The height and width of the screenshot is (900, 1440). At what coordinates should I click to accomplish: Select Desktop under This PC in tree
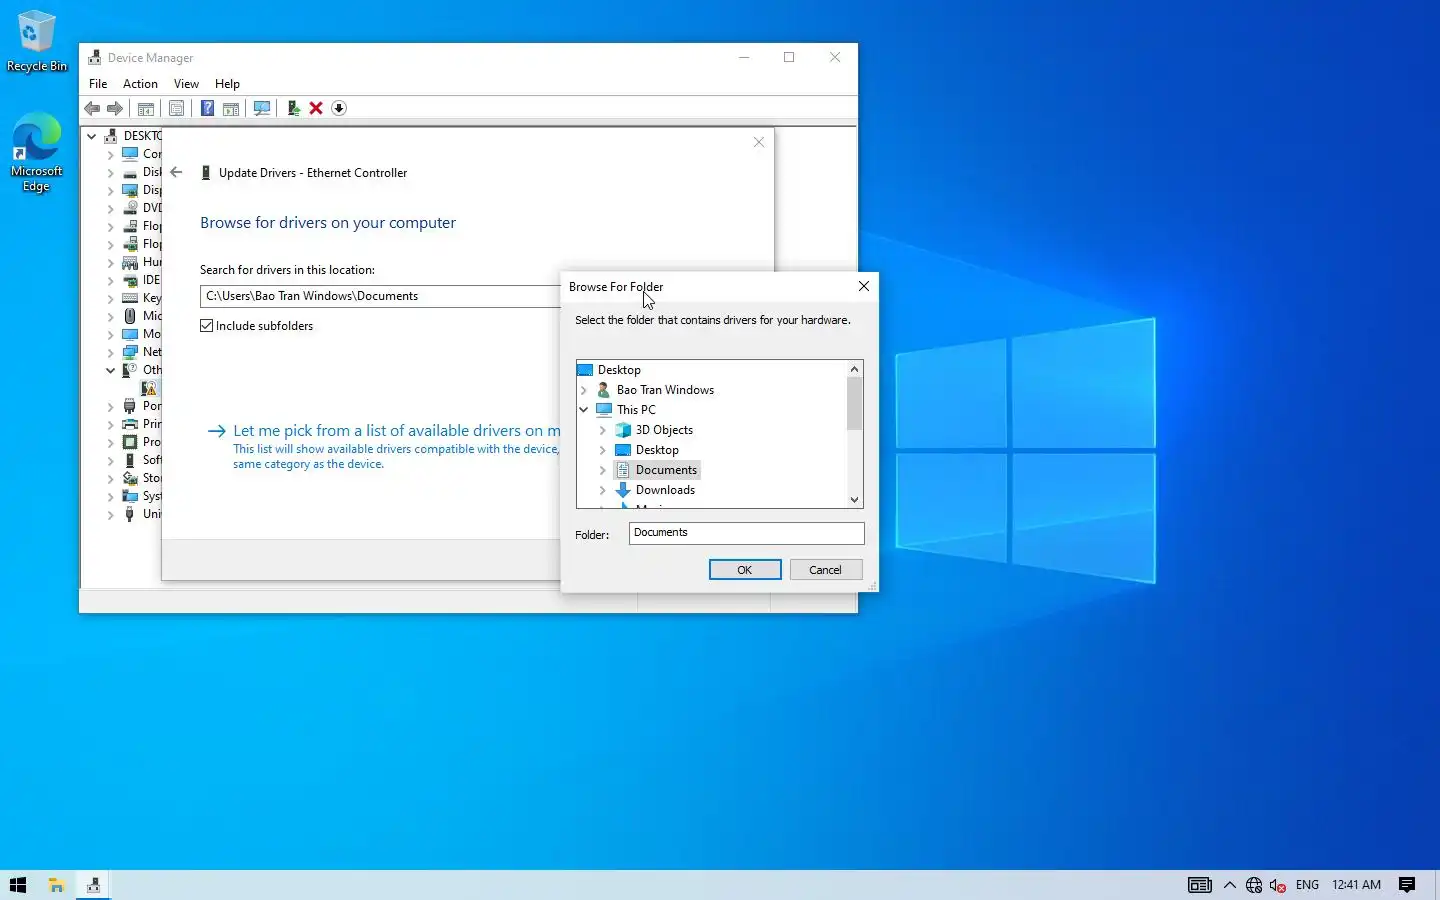657,450
